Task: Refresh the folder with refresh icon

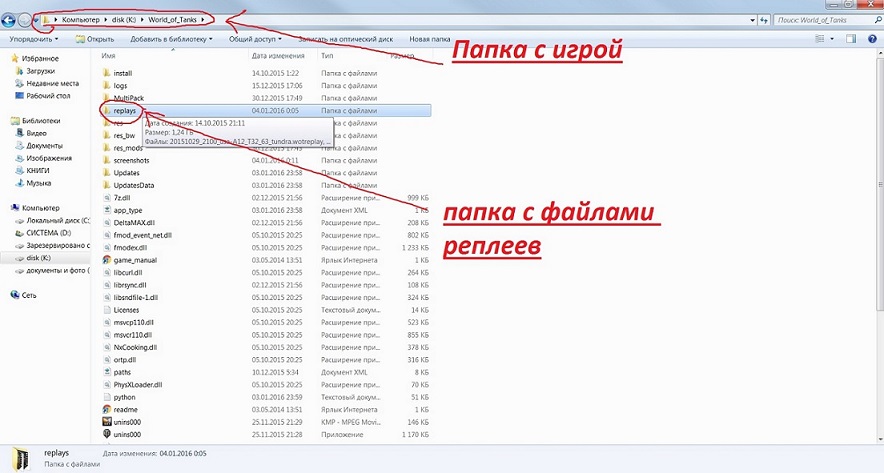Action: tap(764, 20)
